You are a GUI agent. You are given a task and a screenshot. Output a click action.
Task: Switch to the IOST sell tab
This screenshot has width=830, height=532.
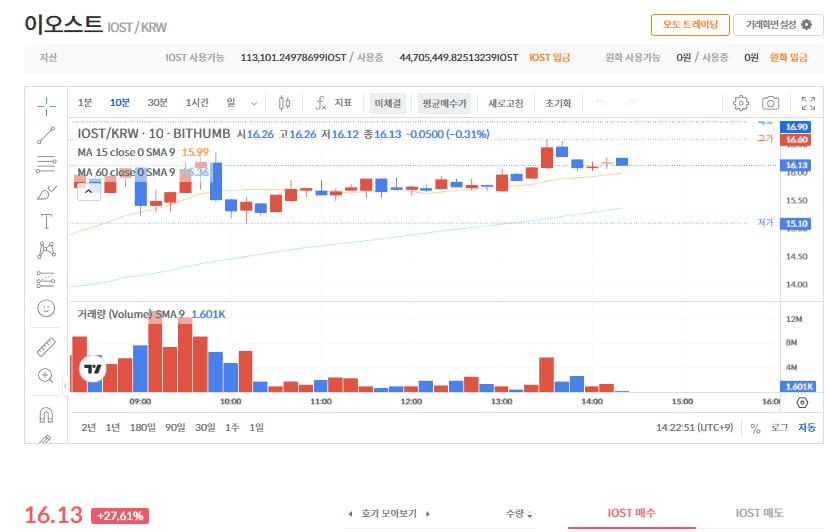click(x=759, y=513)
